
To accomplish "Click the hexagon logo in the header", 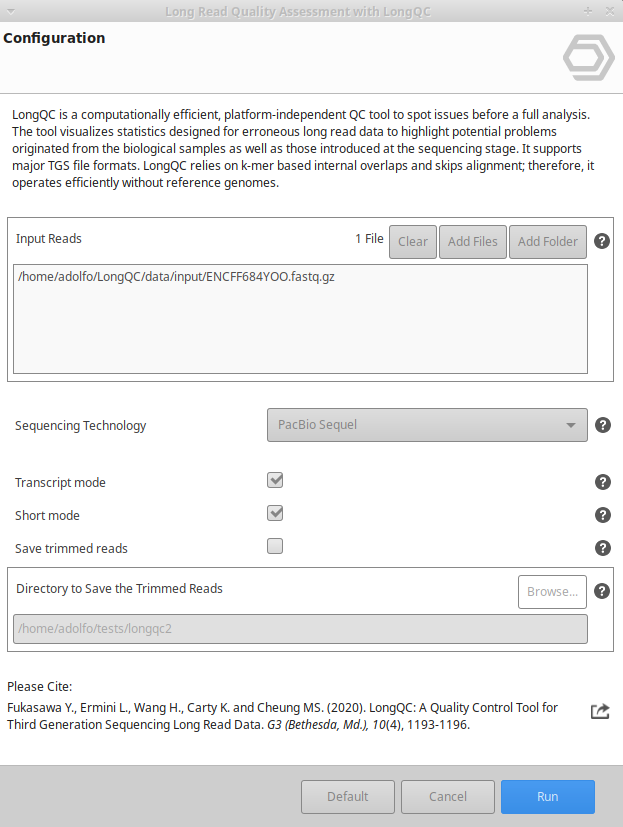I will tap(588, 58).
